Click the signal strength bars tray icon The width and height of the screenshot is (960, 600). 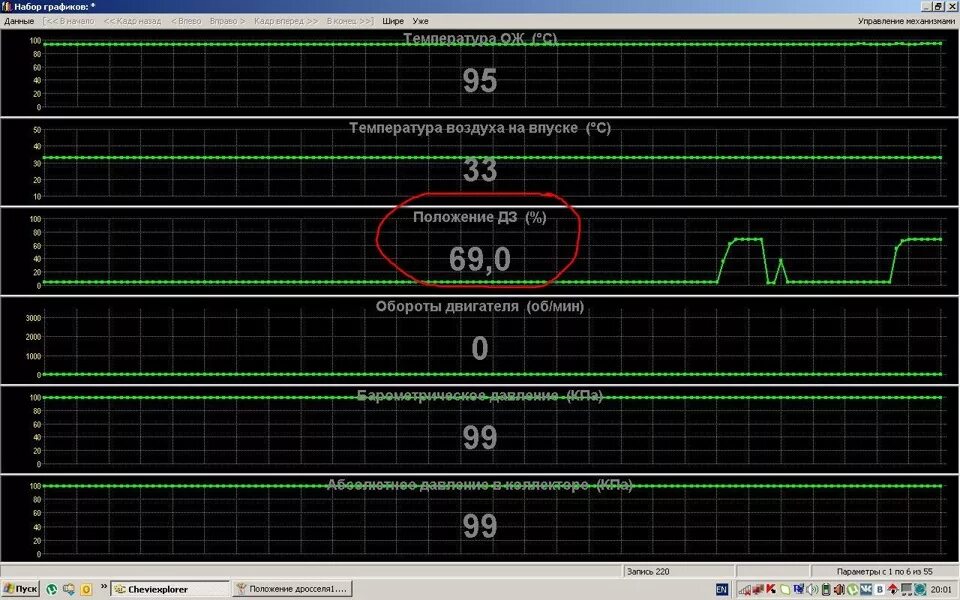coord(744,590)
